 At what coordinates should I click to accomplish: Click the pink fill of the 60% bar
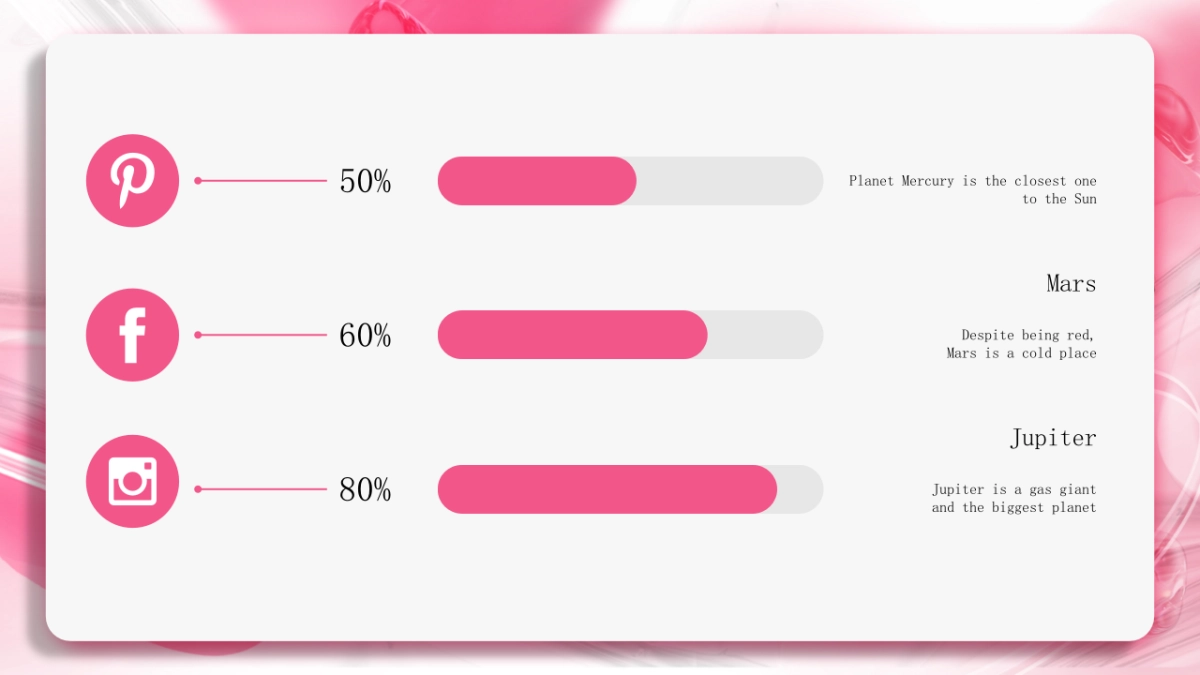pyautogui.click(x=572, y=335)
